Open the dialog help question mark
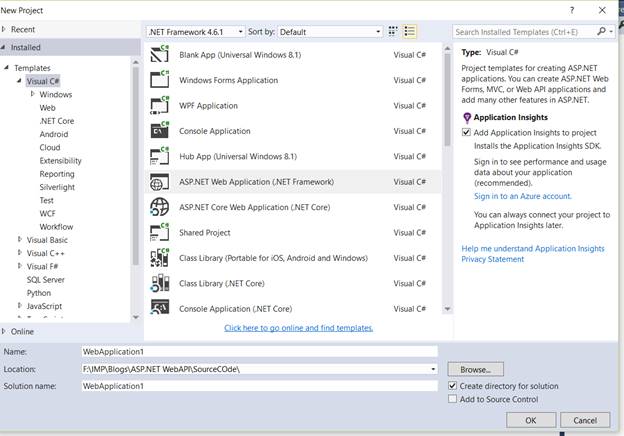 tap(572, 10)
